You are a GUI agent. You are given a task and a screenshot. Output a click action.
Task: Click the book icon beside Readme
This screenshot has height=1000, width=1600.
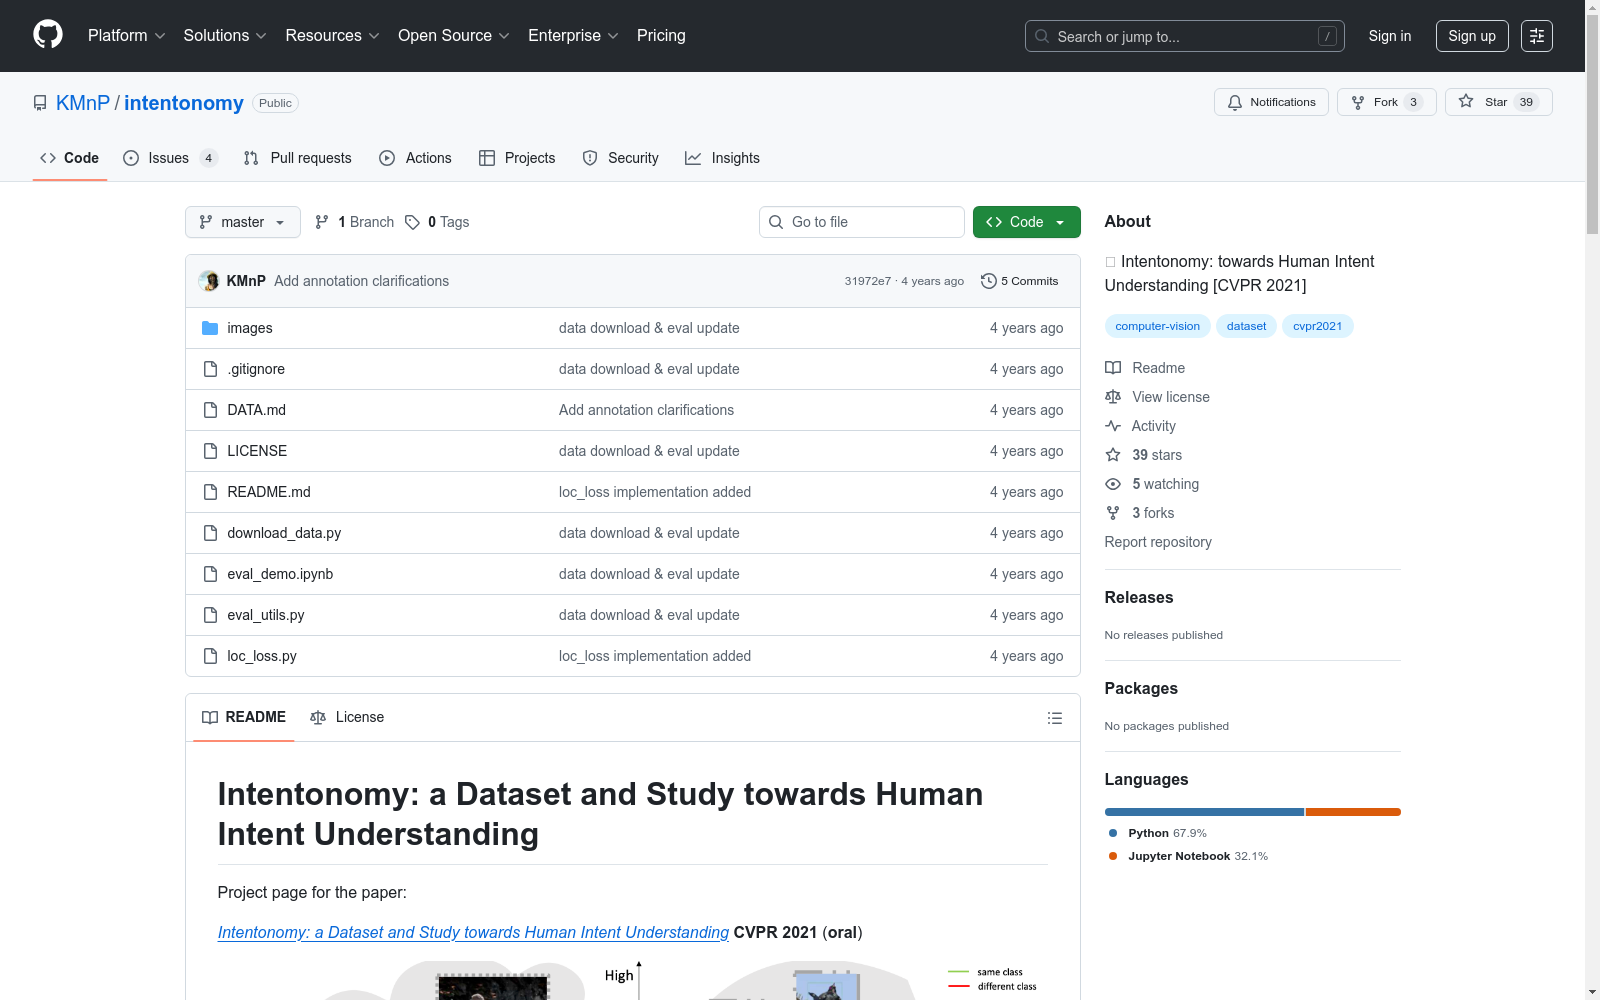coord(1113,368)
